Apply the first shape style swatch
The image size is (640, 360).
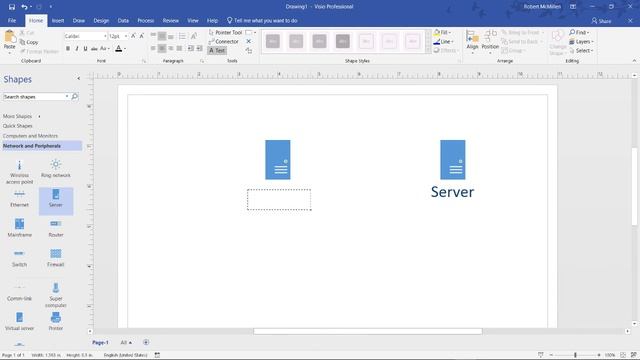click(273, 41)
